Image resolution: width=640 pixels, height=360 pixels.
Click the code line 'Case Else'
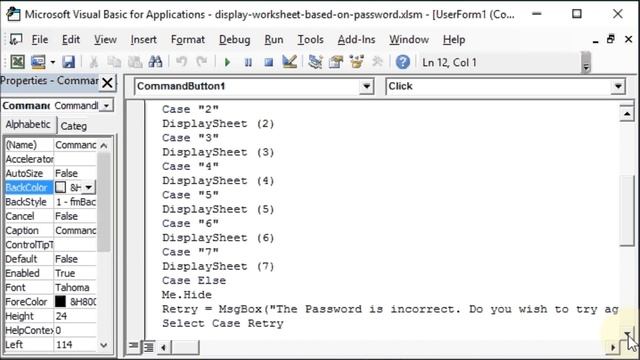194,280
